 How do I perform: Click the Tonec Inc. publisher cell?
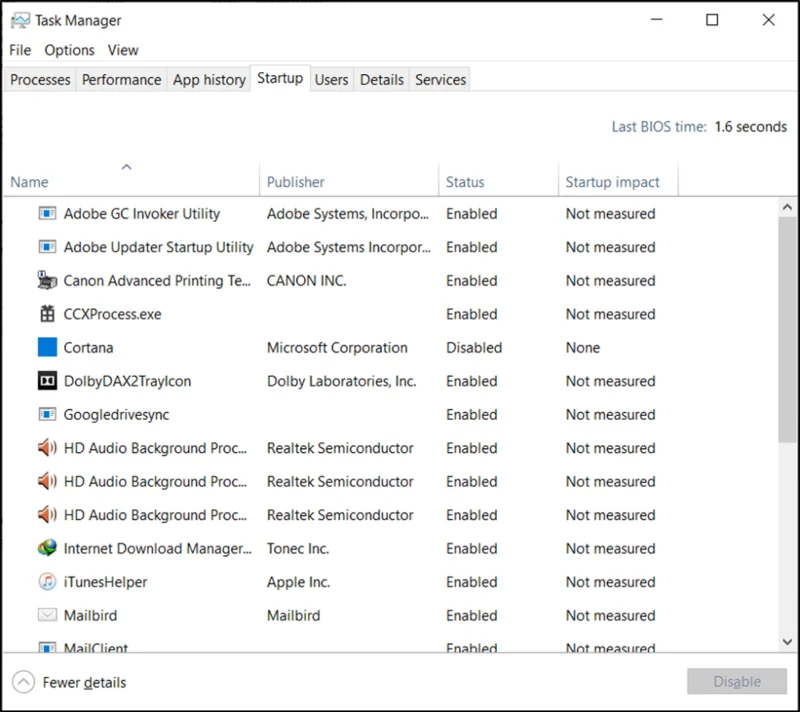tap(298, 549)
